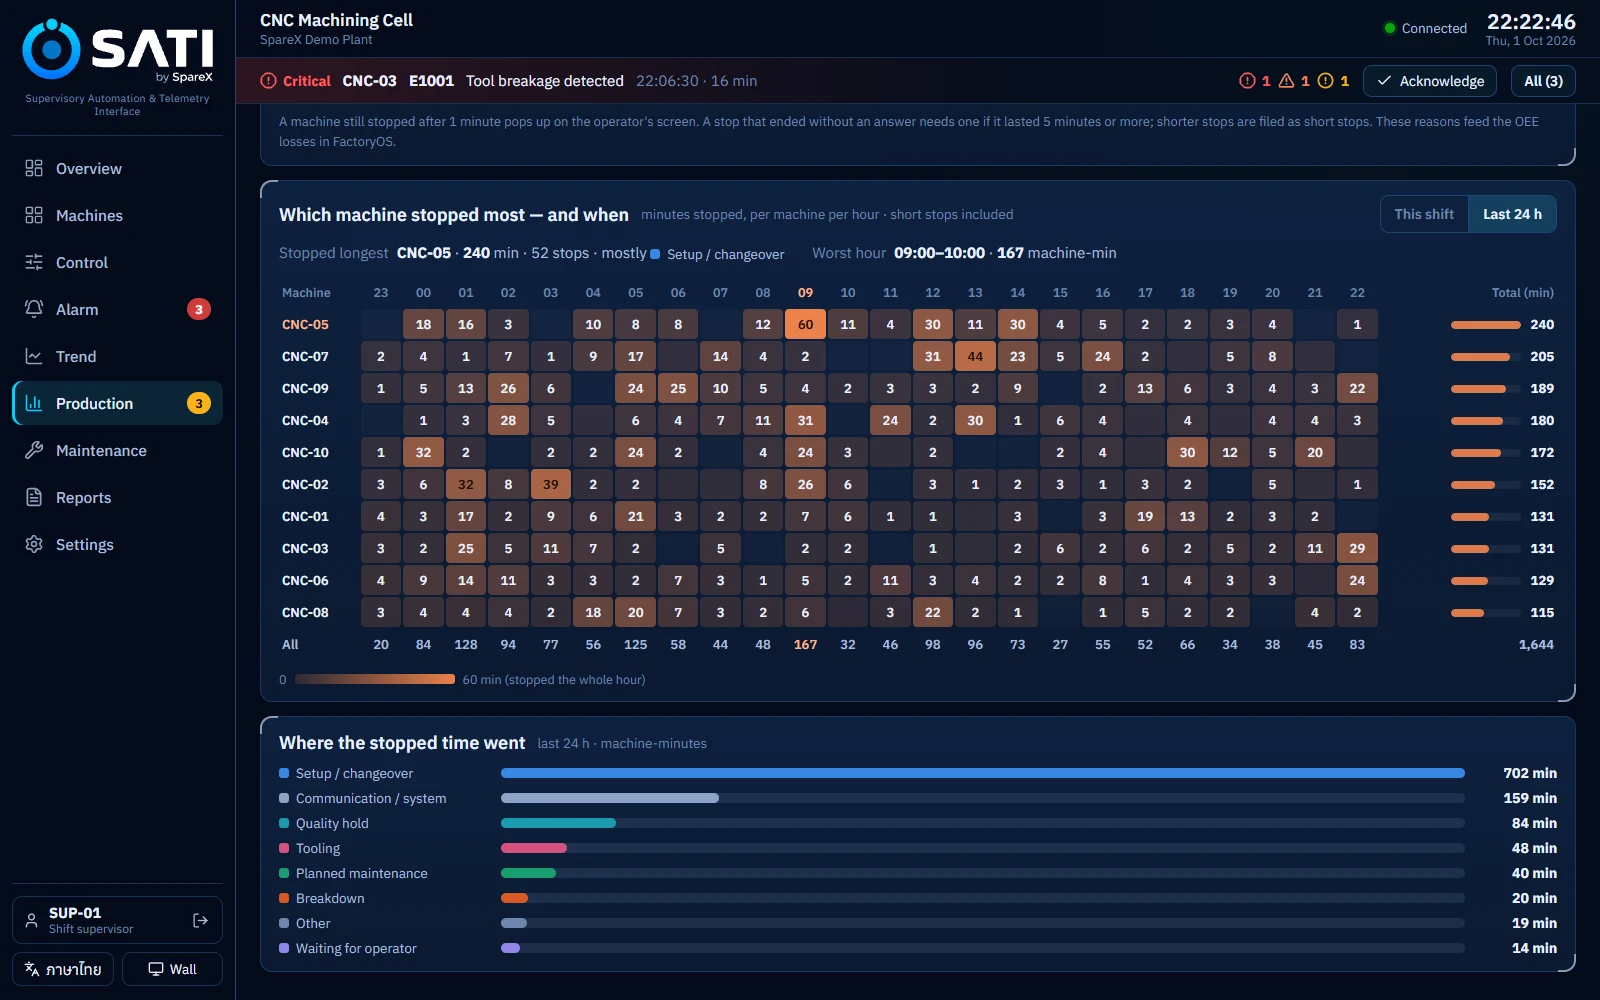Image resolution: width=1600 pixels, height=1000 pixels.
Task: Click the yellow info count icon
Action: [1325, 81]
